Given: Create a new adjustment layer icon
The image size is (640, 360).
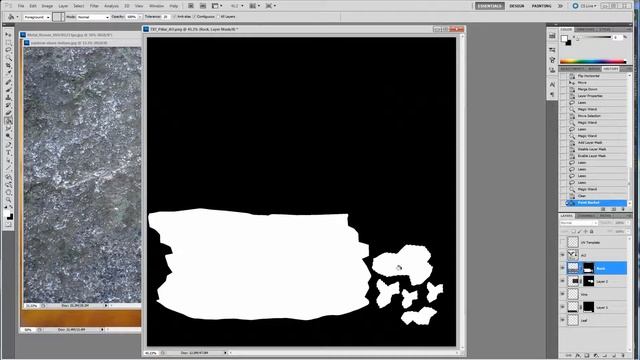Looking at the screenshot, I should 596,356.
